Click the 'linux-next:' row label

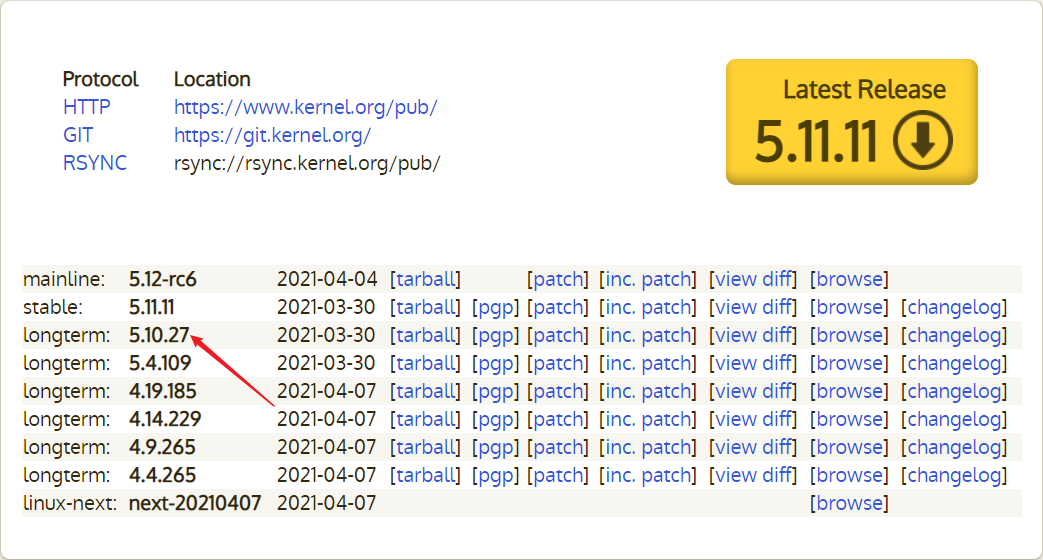(71, 503)
